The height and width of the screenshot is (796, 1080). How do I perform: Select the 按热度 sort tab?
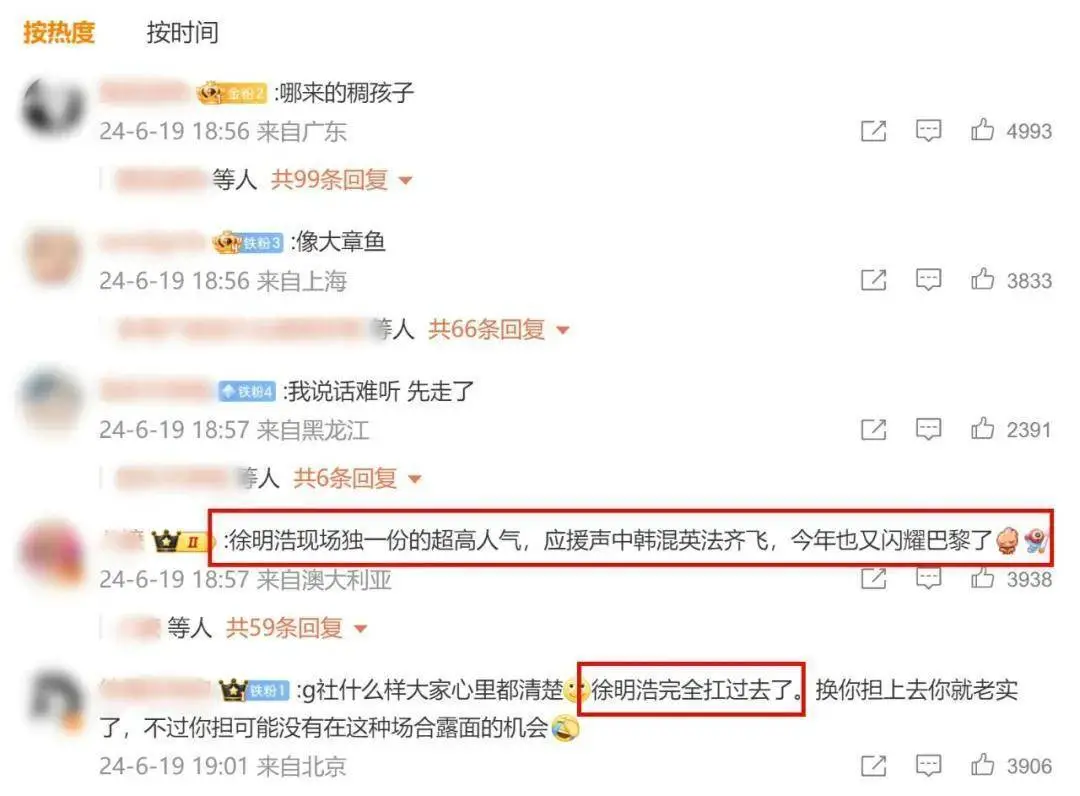pos(59,32)
